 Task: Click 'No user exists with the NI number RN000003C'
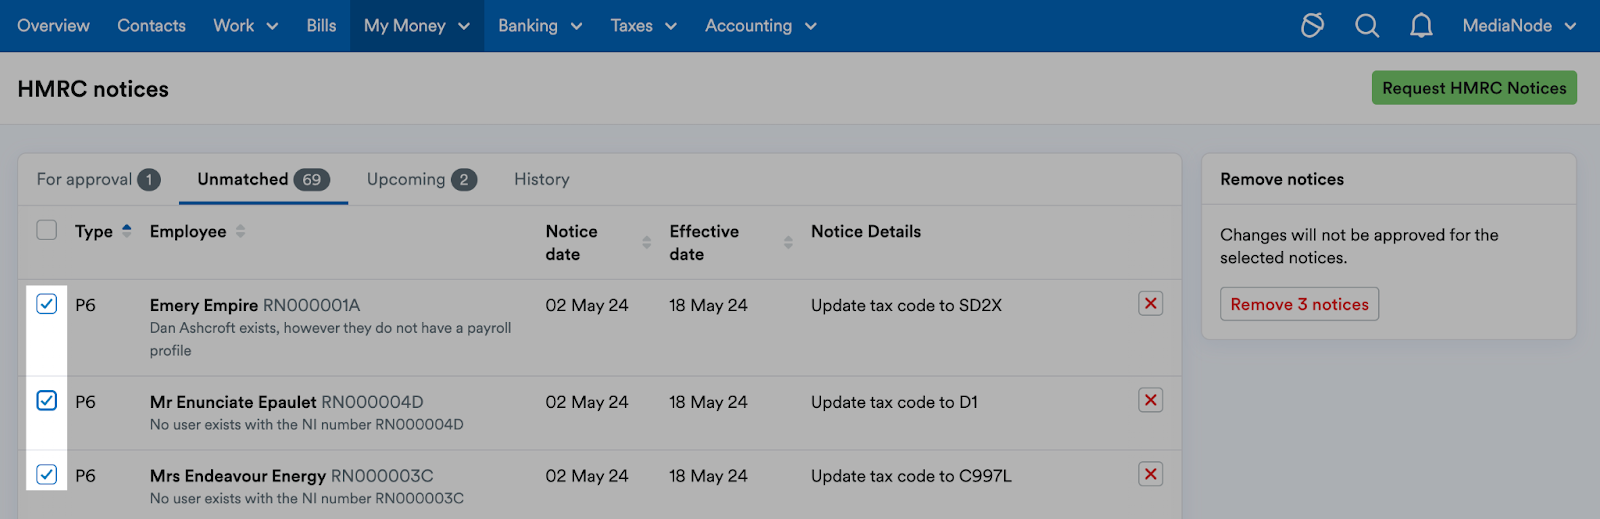(x=307, y=499)
